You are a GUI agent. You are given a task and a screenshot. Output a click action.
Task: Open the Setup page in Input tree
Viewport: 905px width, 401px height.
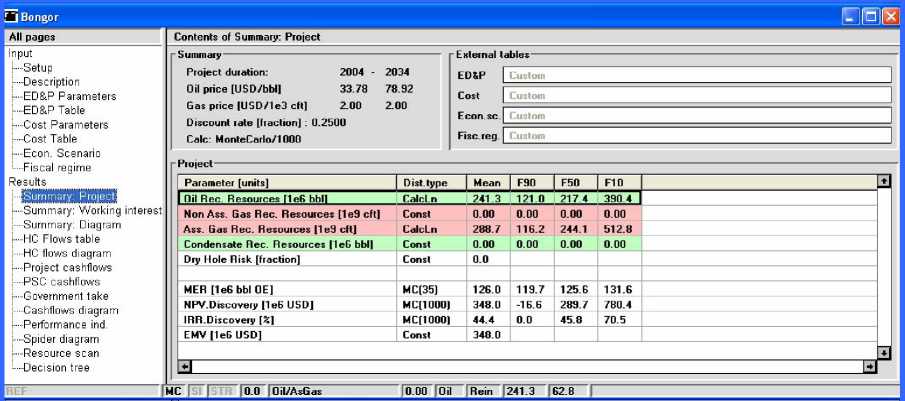[x=38, y=68]
